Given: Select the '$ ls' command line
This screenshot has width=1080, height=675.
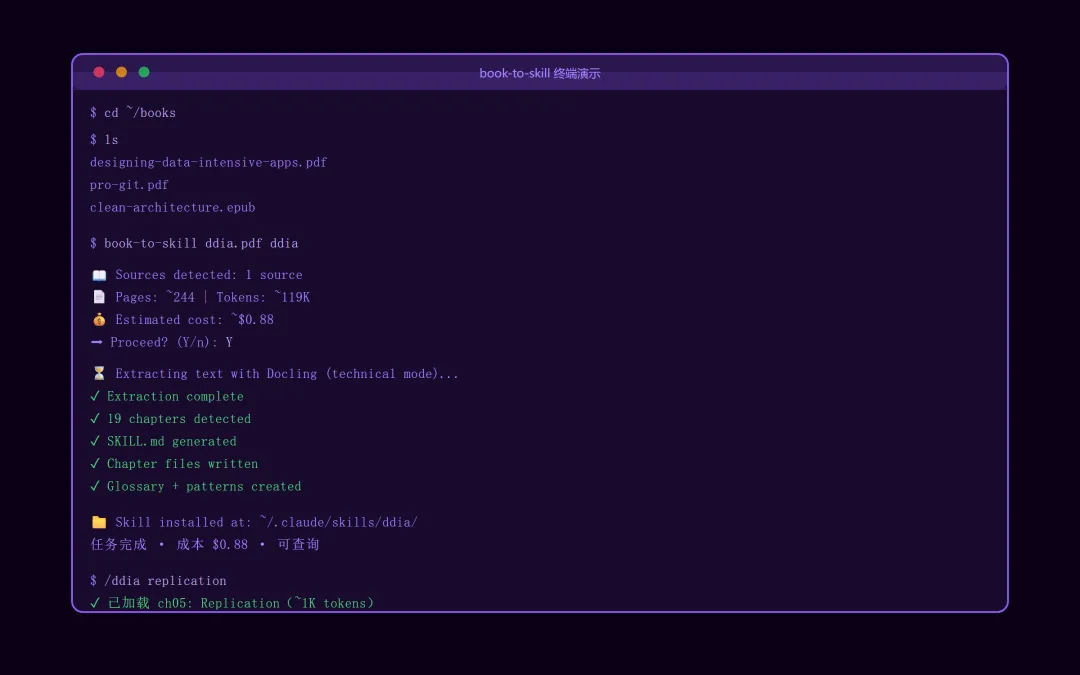Looking at the screenshot, I should coord(104,140).
